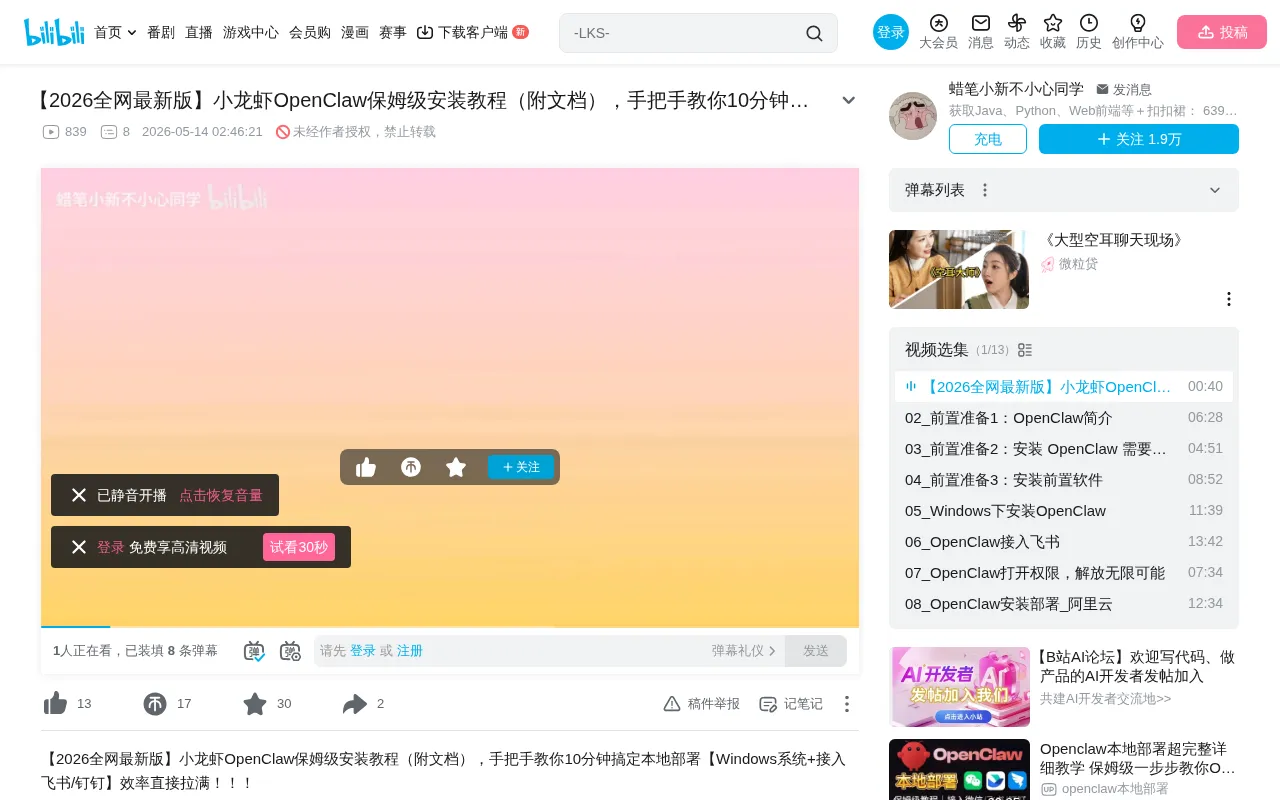Open the 弹幕礼仪 link with the arrow
The width and height of the screenshot is (1280, 800).
coord(744,651)
